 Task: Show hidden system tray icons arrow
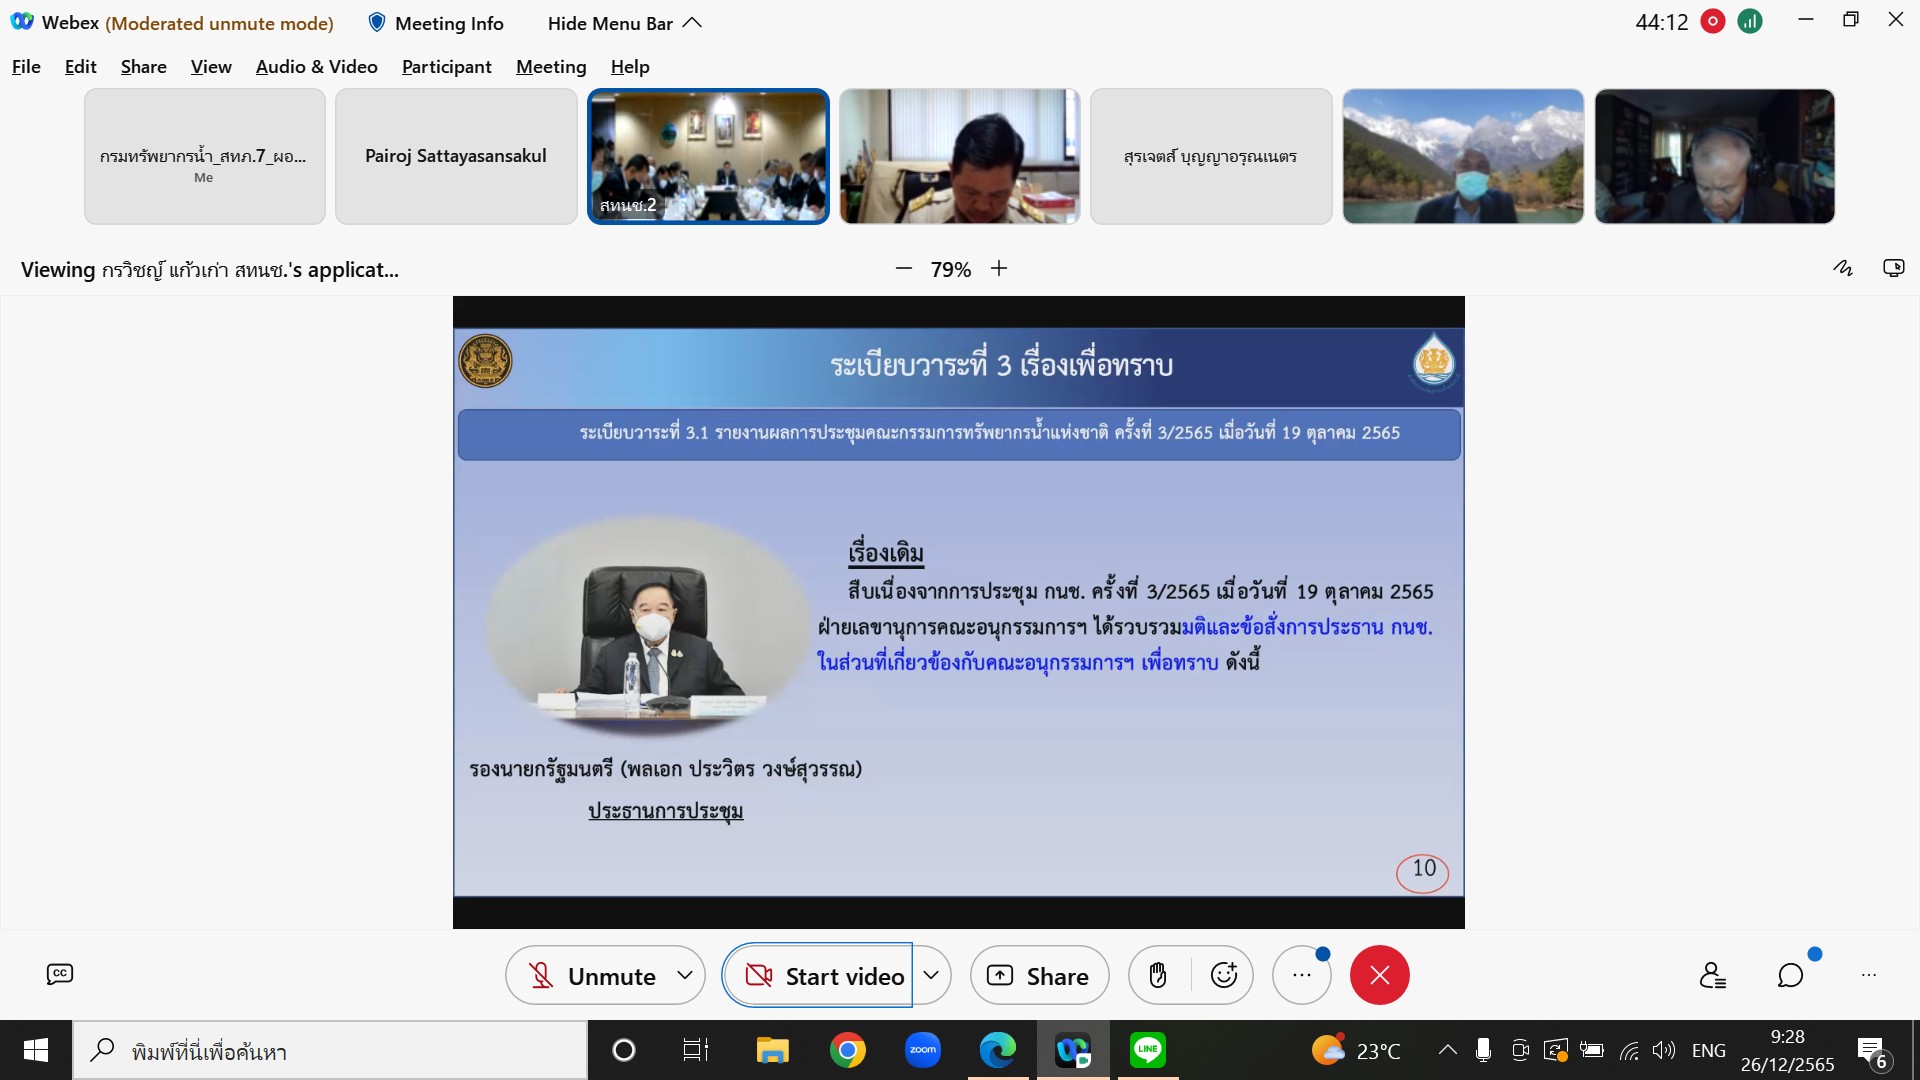point(1447,1050)
